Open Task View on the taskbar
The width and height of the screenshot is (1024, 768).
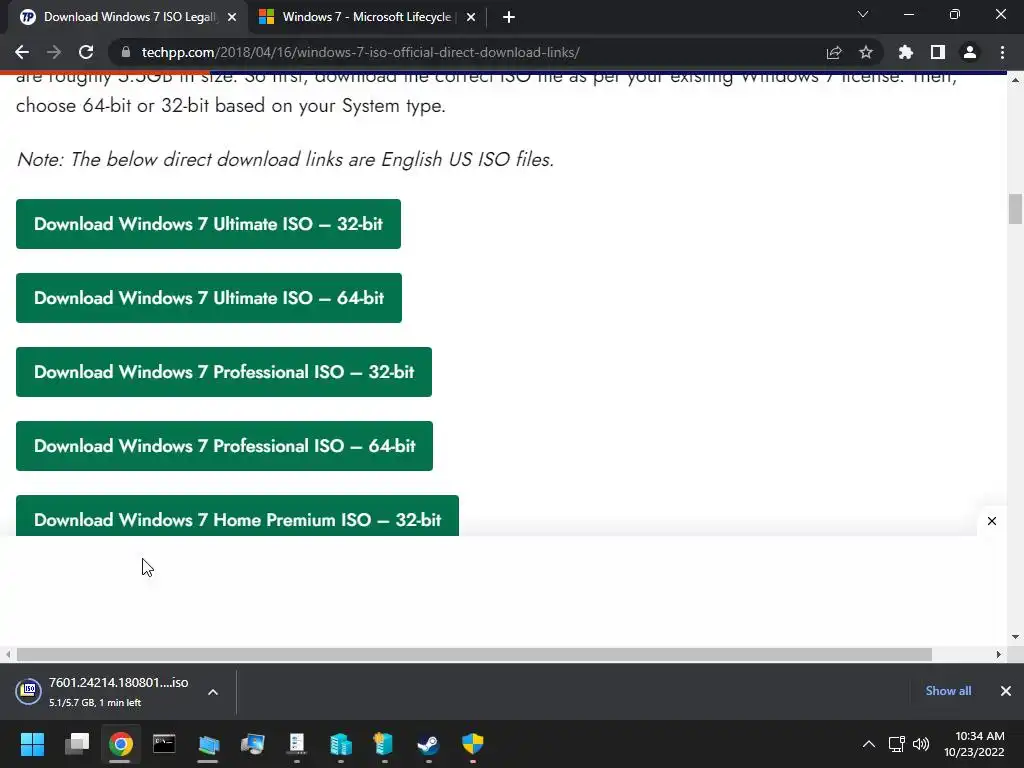pyautogui.click(x=76, y=744)
